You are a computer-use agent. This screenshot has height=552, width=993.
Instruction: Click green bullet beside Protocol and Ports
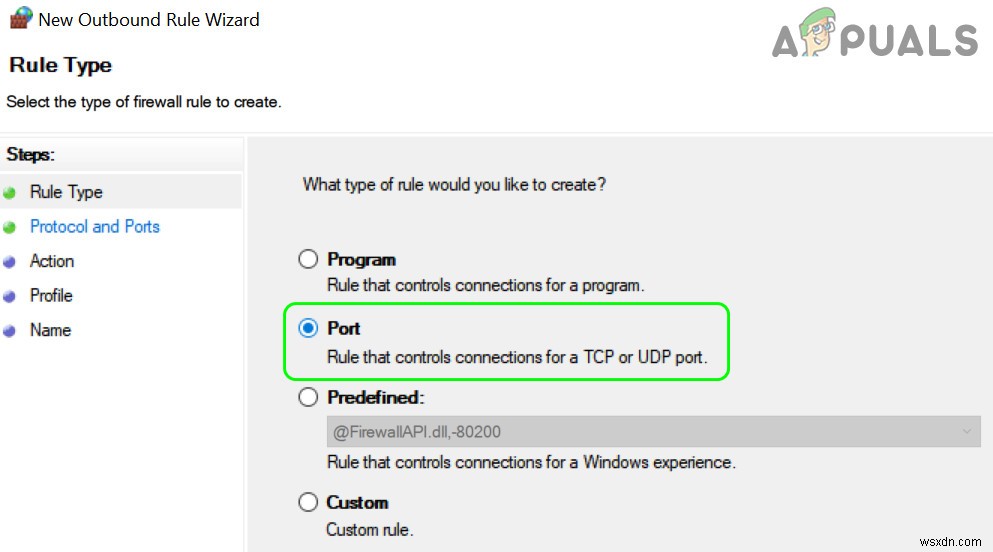(9, 227)
